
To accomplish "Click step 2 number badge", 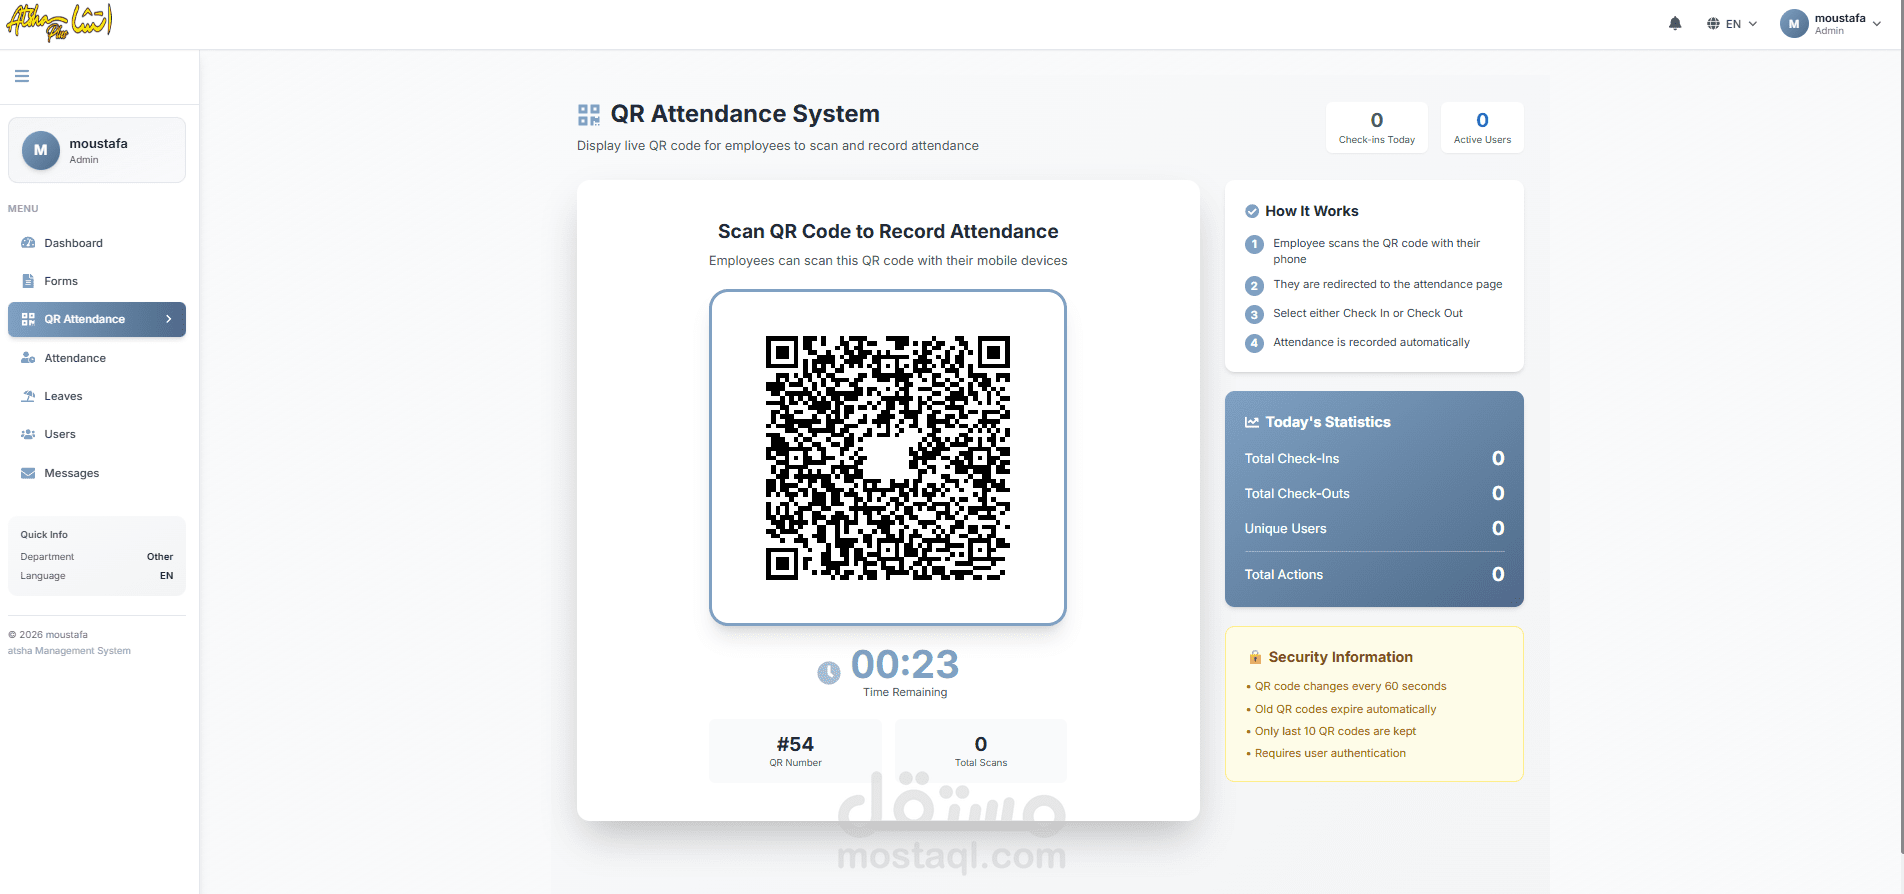I will pos(1254,286).
